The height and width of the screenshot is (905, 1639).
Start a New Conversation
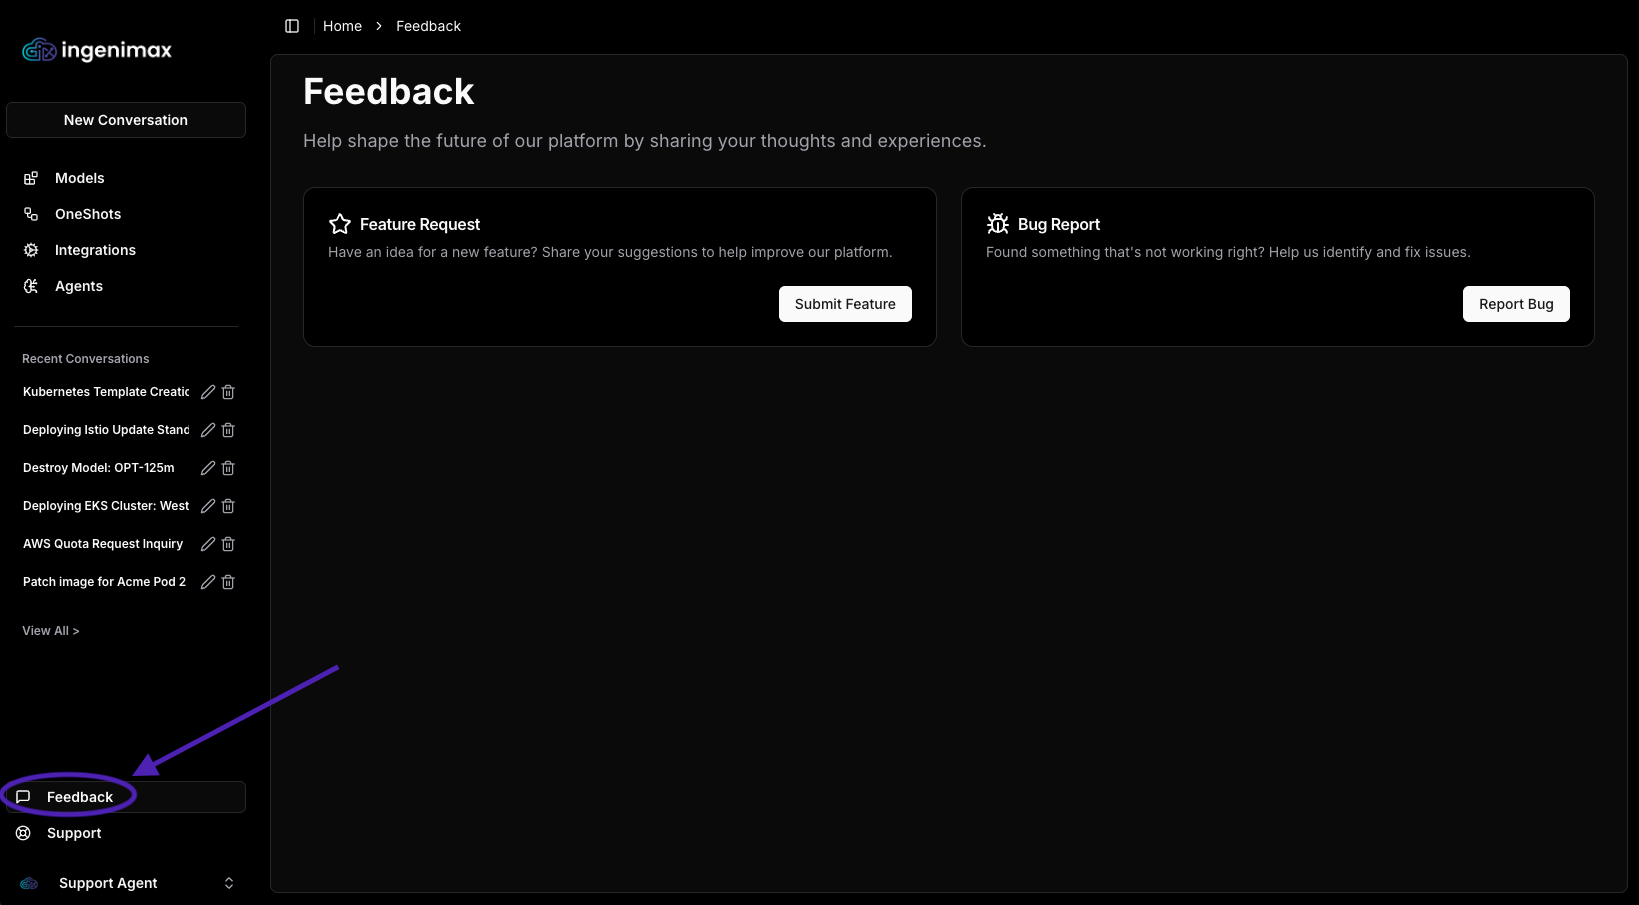click(x=126, y=120)
